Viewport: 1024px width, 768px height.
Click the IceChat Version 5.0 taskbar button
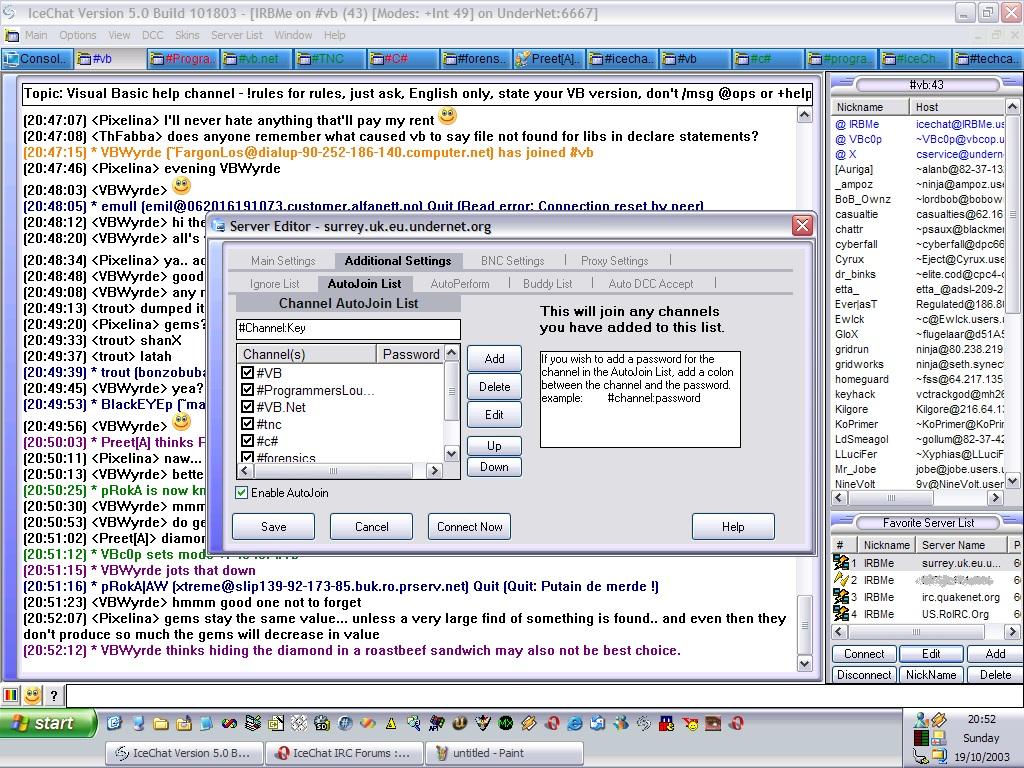pyautogui.click(x=184, y=753)
